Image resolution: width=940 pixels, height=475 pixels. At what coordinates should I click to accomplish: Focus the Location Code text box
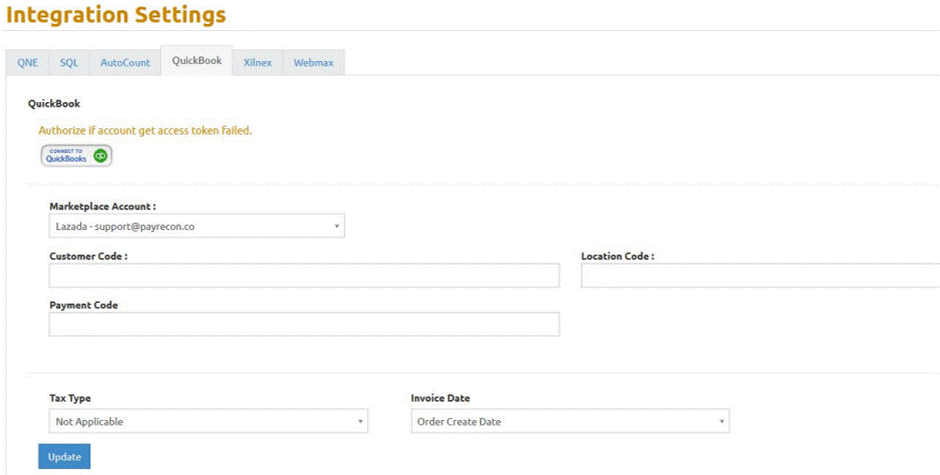point(760,275)
